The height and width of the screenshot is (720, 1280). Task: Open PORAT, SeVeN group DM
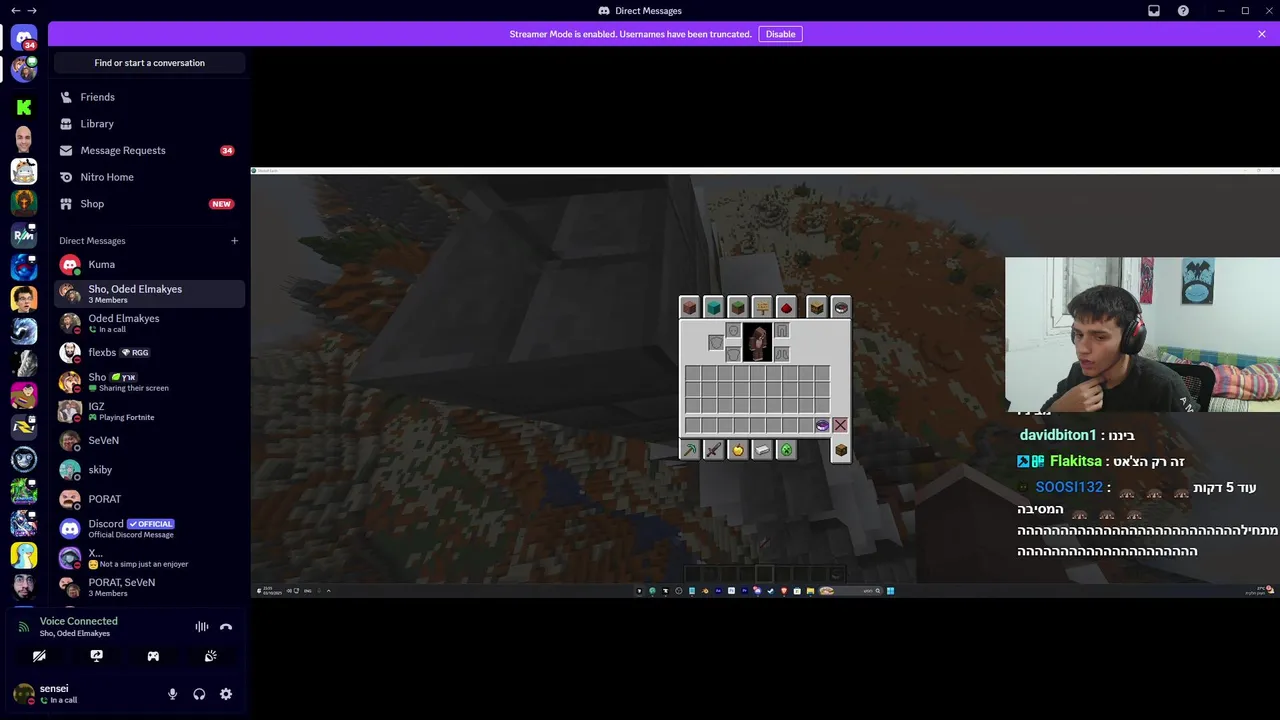[x=150, y=587]
